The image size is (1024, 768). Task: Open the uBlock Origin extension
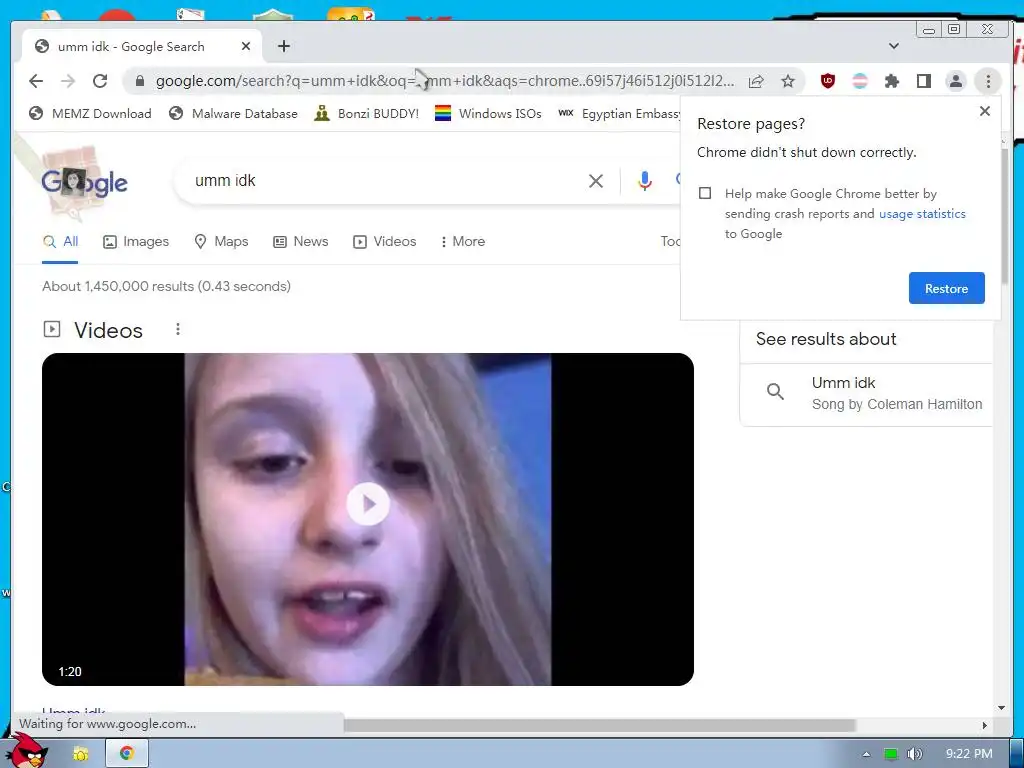click(827, 81)
